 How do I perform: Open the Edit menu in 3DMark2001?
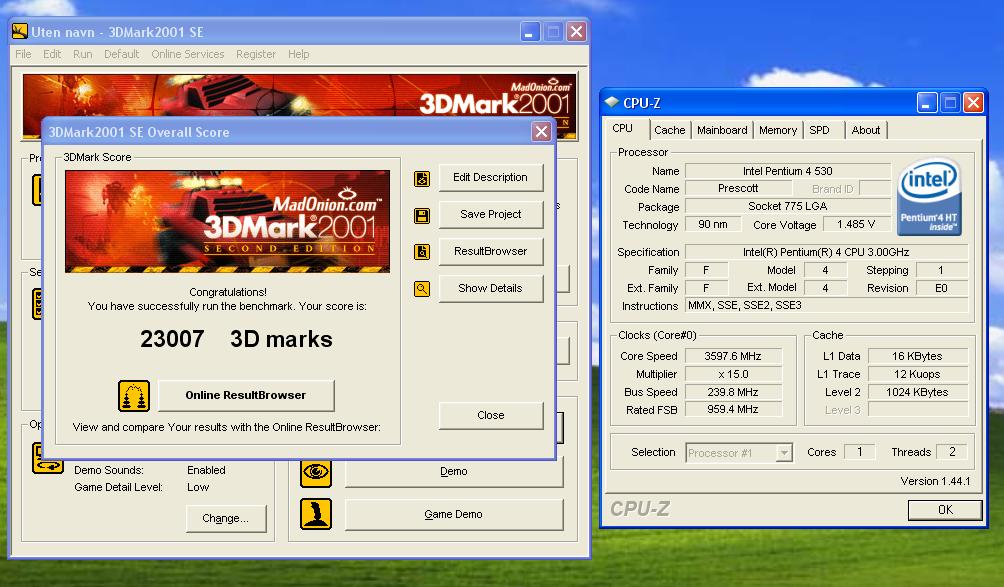[x=52, y=54]
